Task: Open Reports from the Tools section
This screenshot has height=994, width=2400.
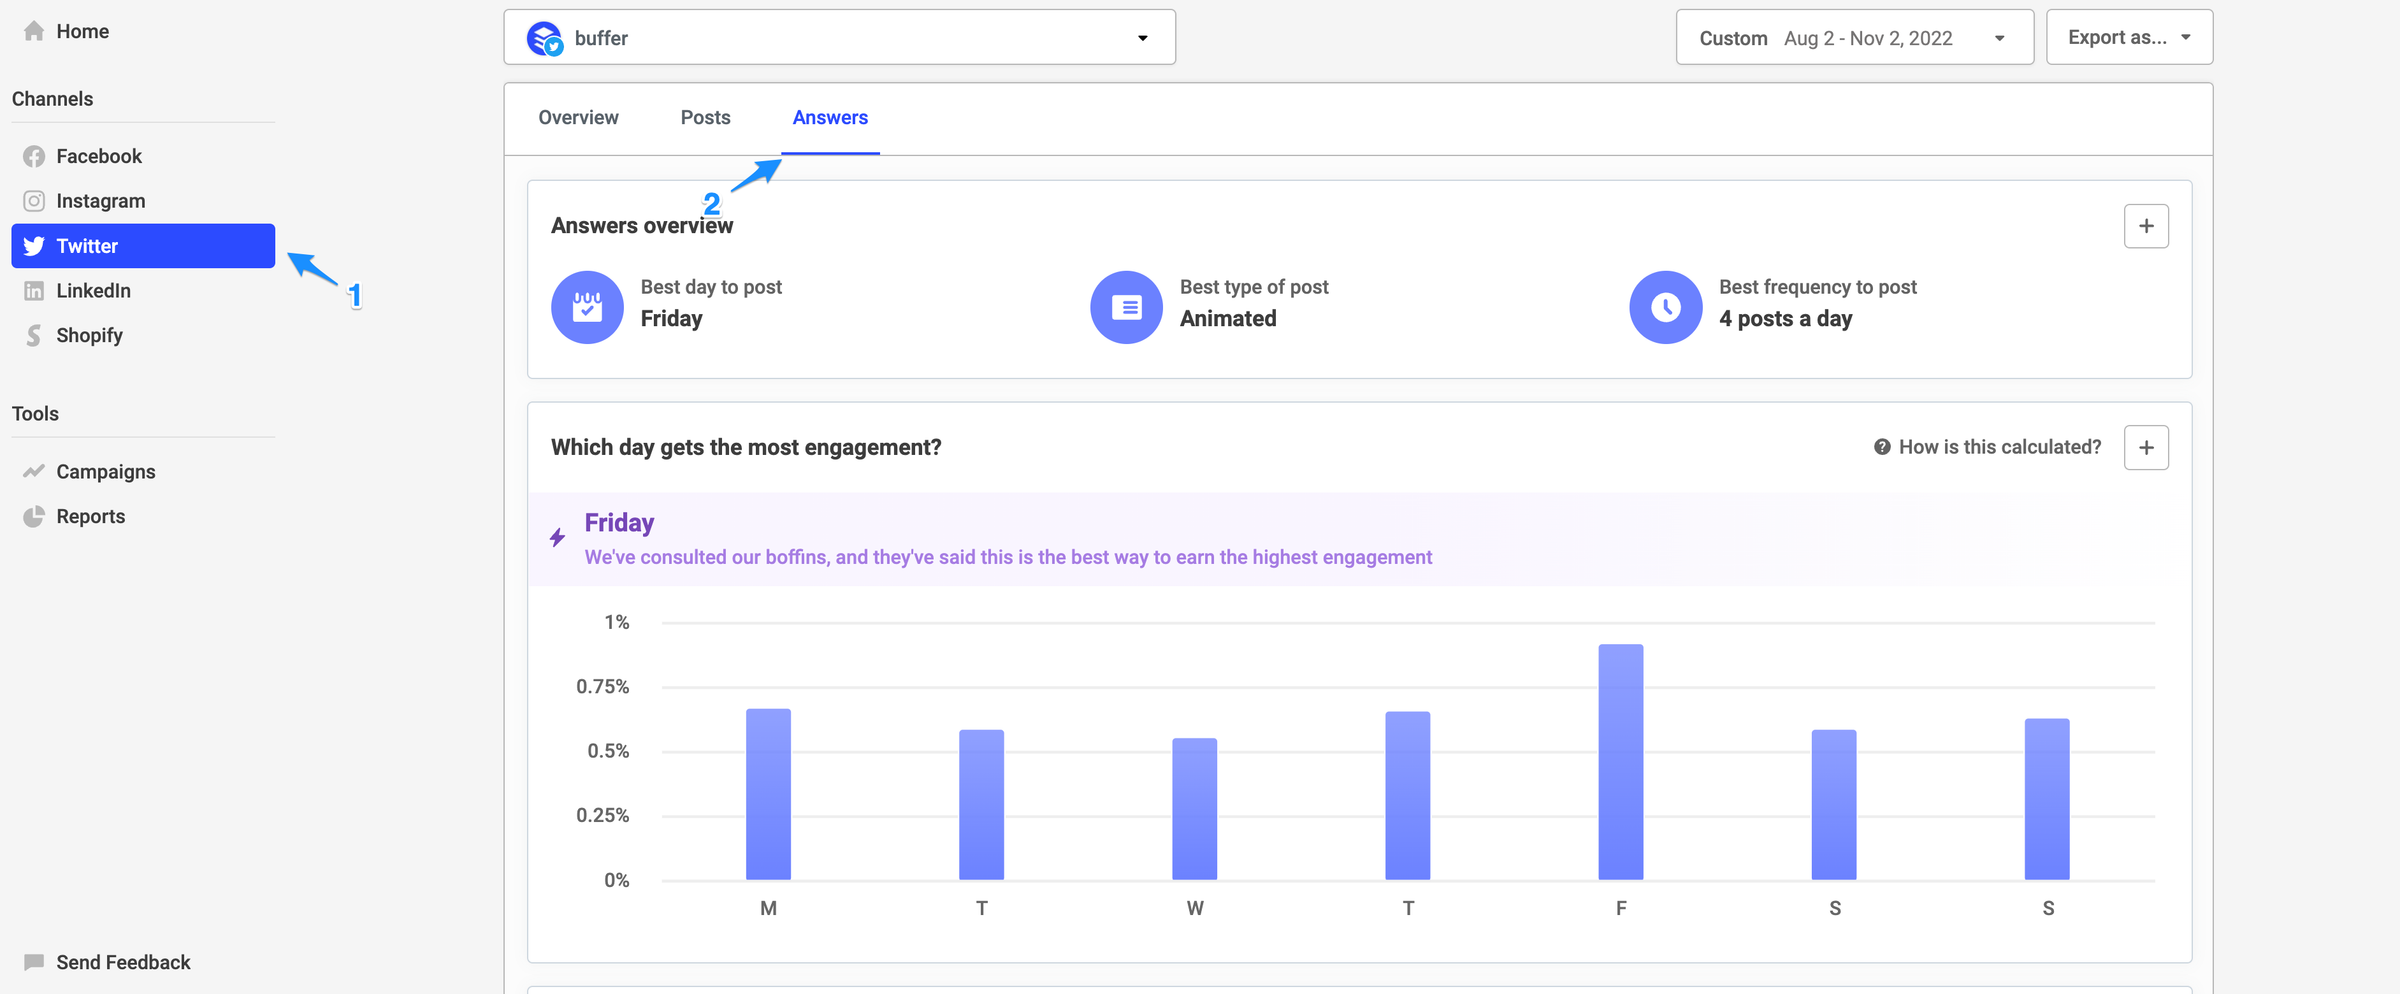Action: pos(90,516)
